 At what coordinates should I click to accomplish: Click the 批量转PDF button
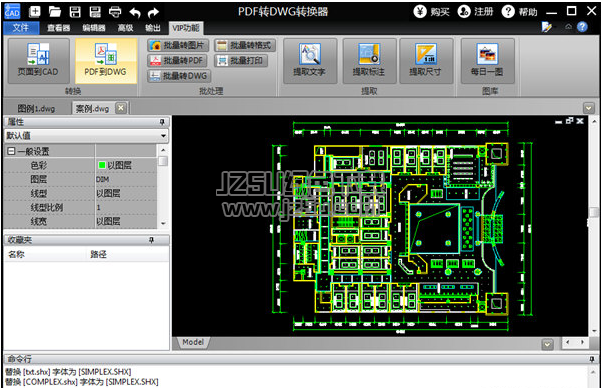[x=178, y=61]
